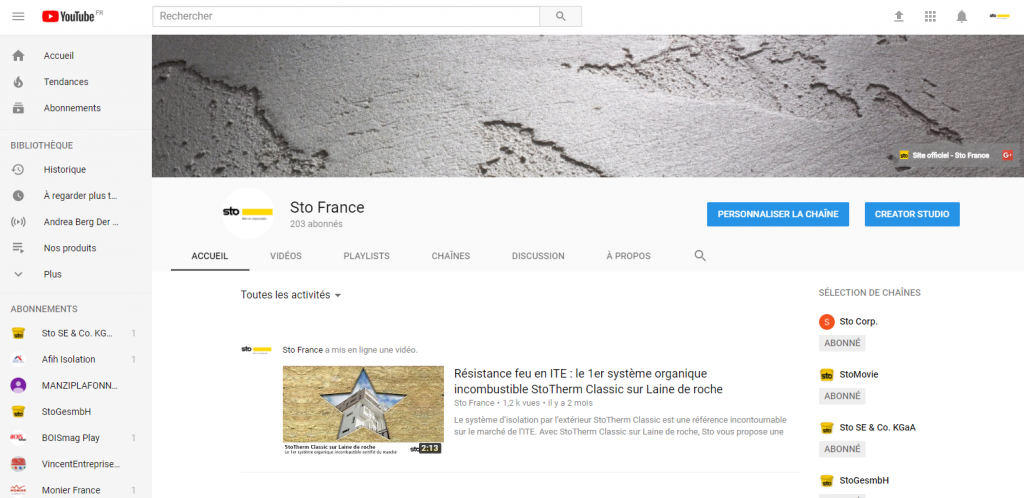This screenshot has width=1024, height=498.
Task: Switch to the Vidéos tab
Action: click(286, 256)
